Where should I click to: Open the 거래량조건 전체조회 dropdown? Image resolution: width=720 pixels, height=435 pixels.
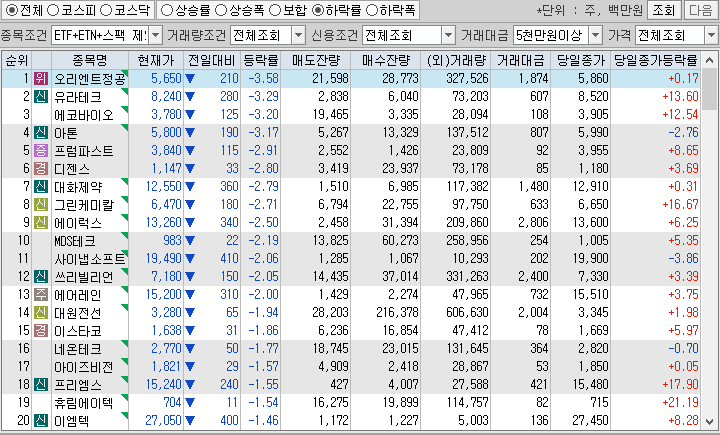pyautogui.click(x=298, y=35)
